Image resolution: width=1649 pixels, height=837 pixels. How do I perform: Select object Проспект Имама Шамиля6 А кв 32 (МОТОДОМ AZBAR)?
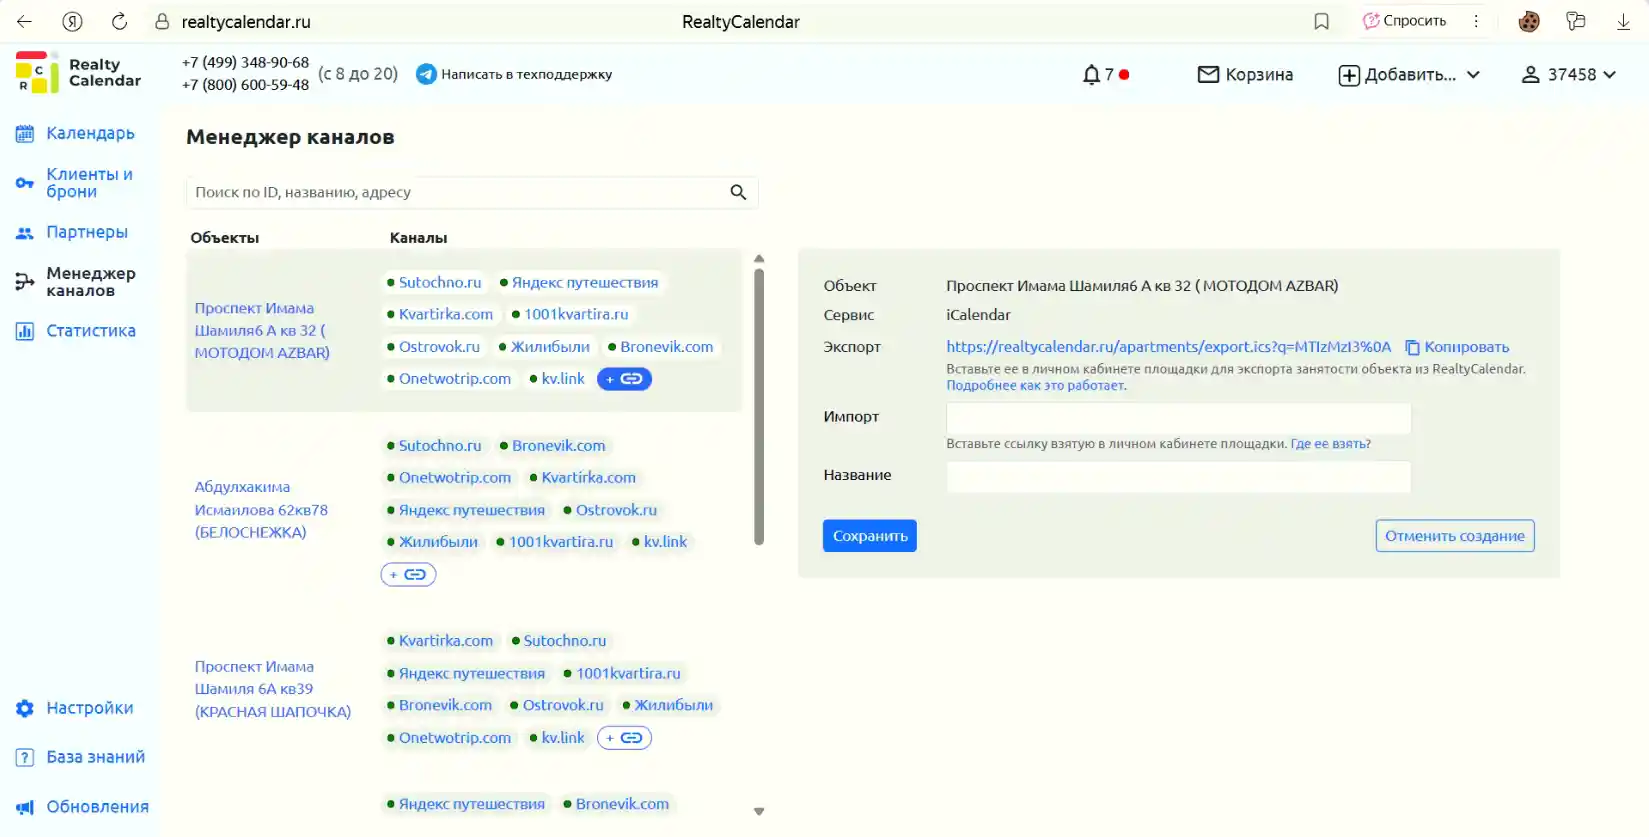pos(262,330)
